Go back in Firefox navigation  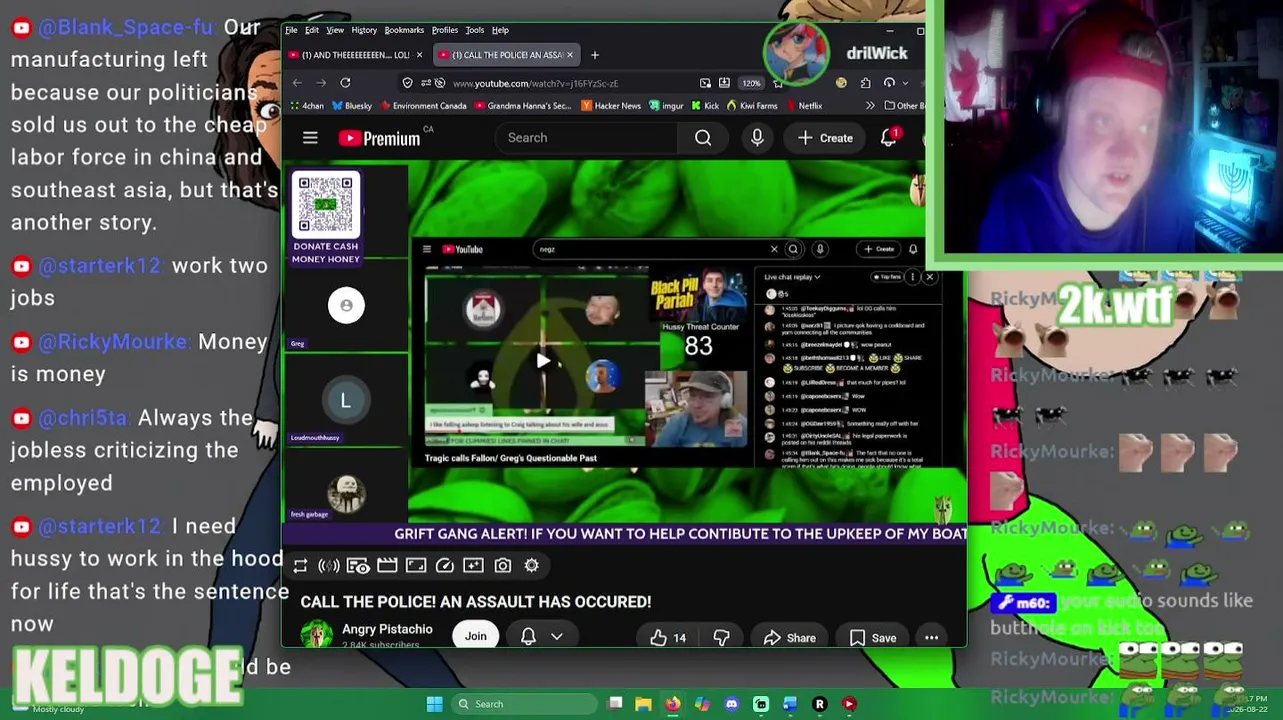tap(297, 83)
